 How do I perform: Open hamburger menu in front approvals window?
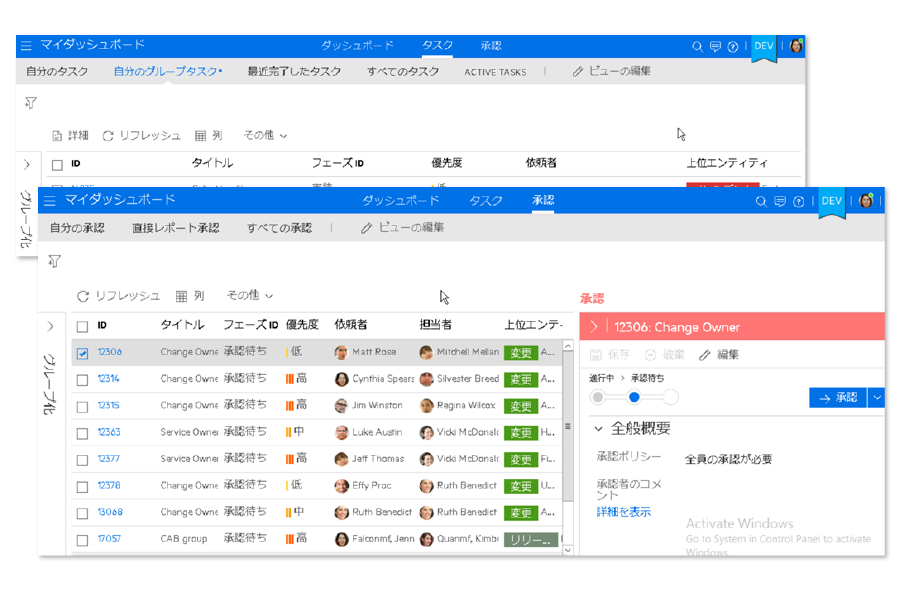(50, 201)
